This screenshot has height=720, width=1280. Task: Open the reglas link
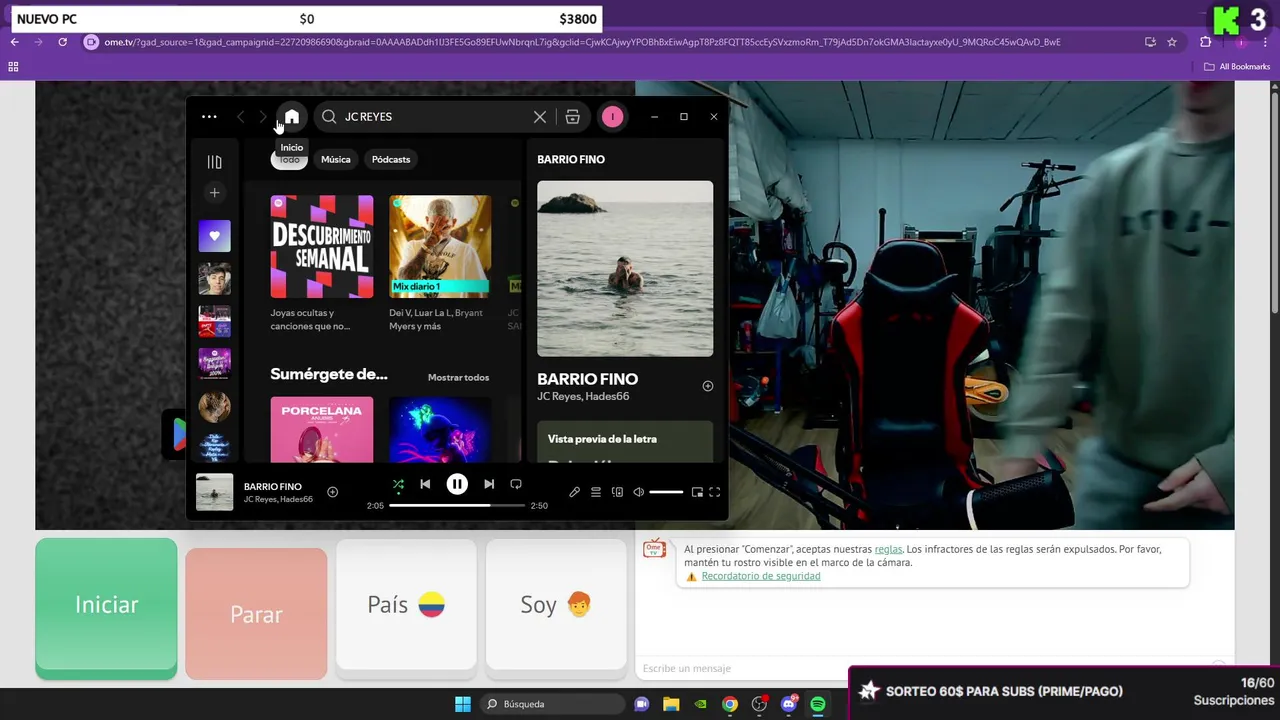[x=888, y=549]
